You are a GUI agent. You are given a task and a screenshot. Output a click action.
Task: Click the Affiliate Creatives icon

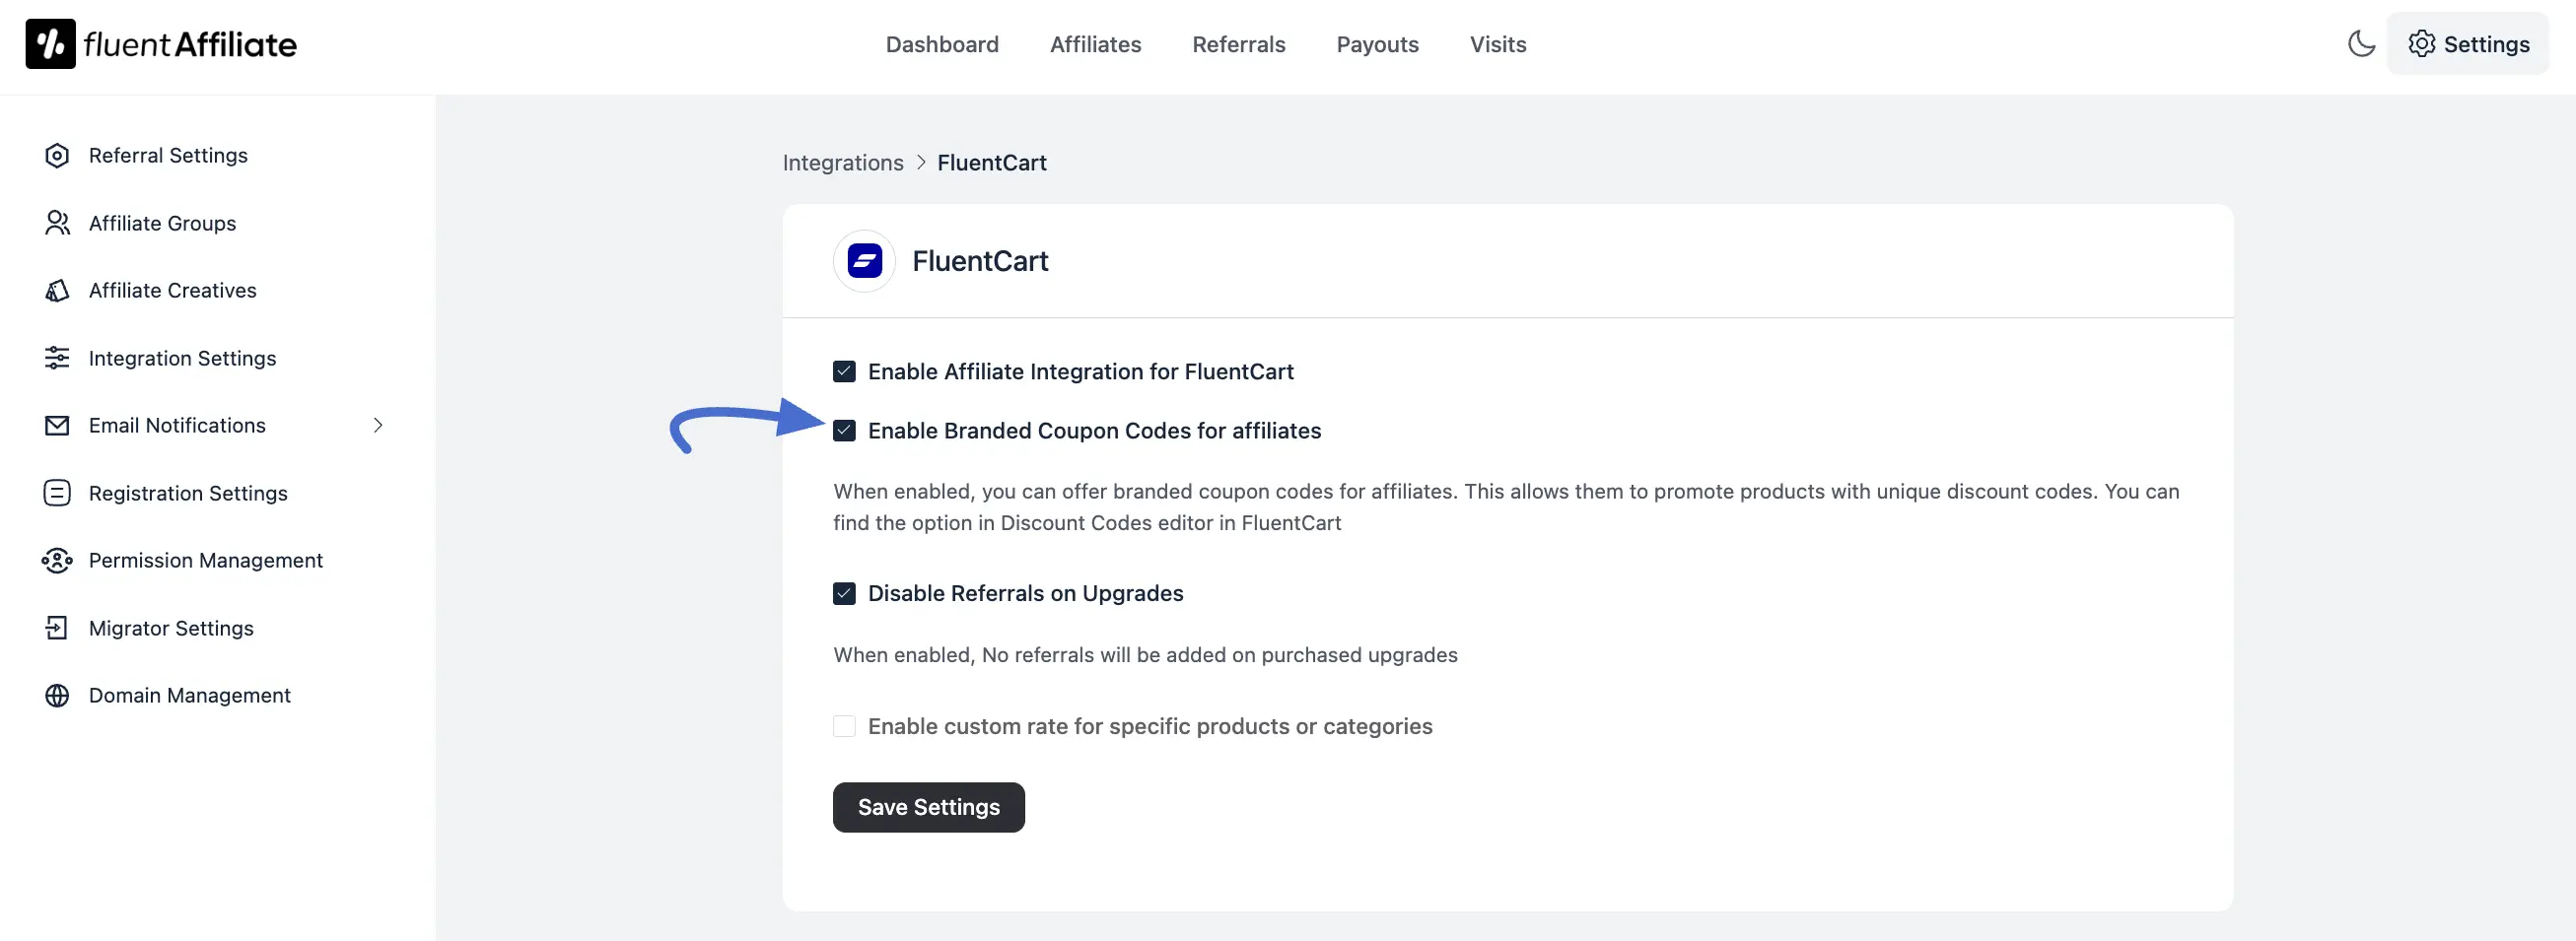[x=57, y=291]
